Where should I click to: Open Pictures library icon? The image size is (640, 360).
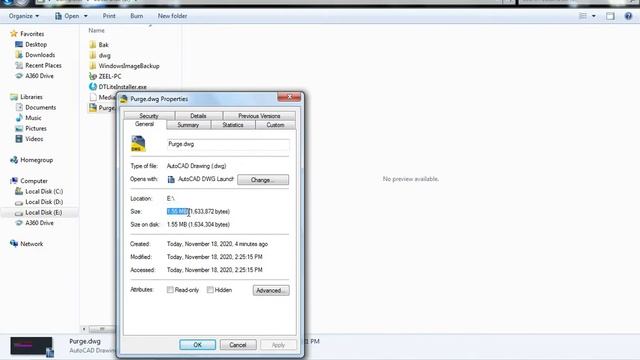(19, 128)
